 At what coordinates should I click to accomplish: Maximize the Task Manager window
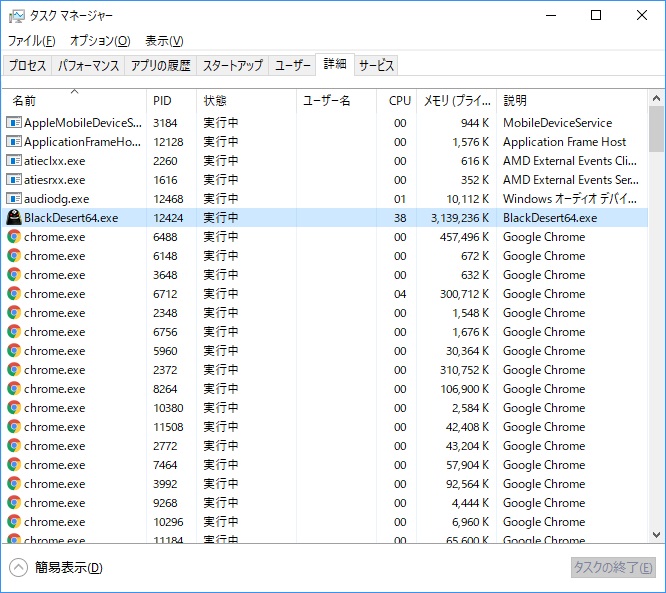coord(596,16)
